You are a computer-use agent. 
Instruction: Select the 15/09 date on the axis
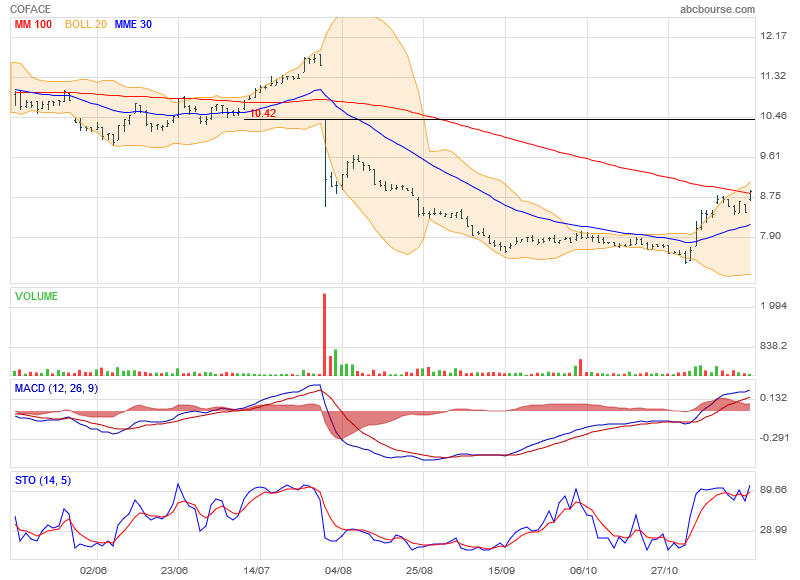click(502, 570)
